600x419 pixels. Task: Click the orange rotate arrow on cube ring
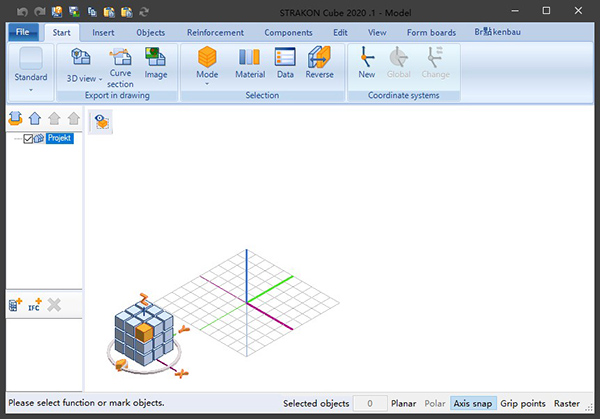coord(121,365)
